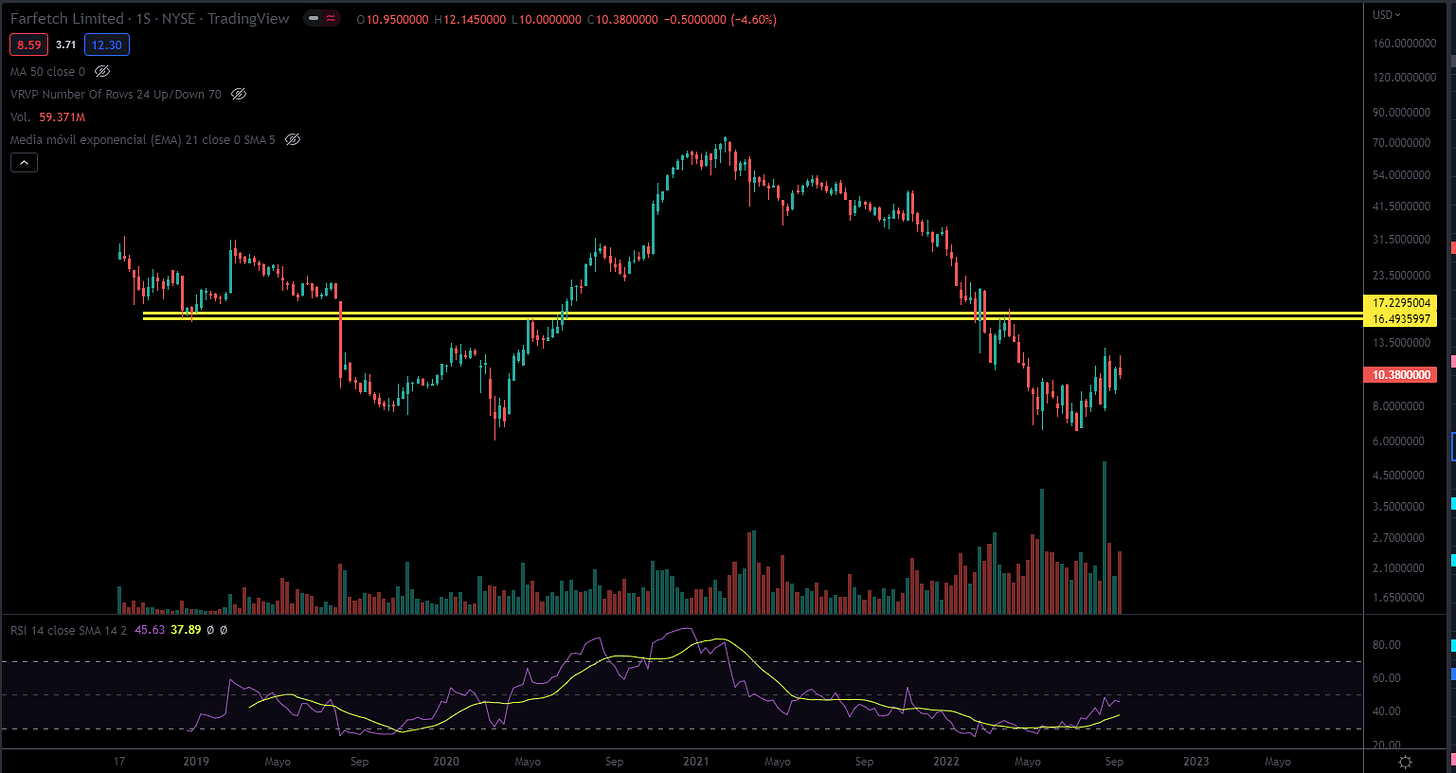
Task: Select the upper yellow horizontal line
Action: click(753, 313)
